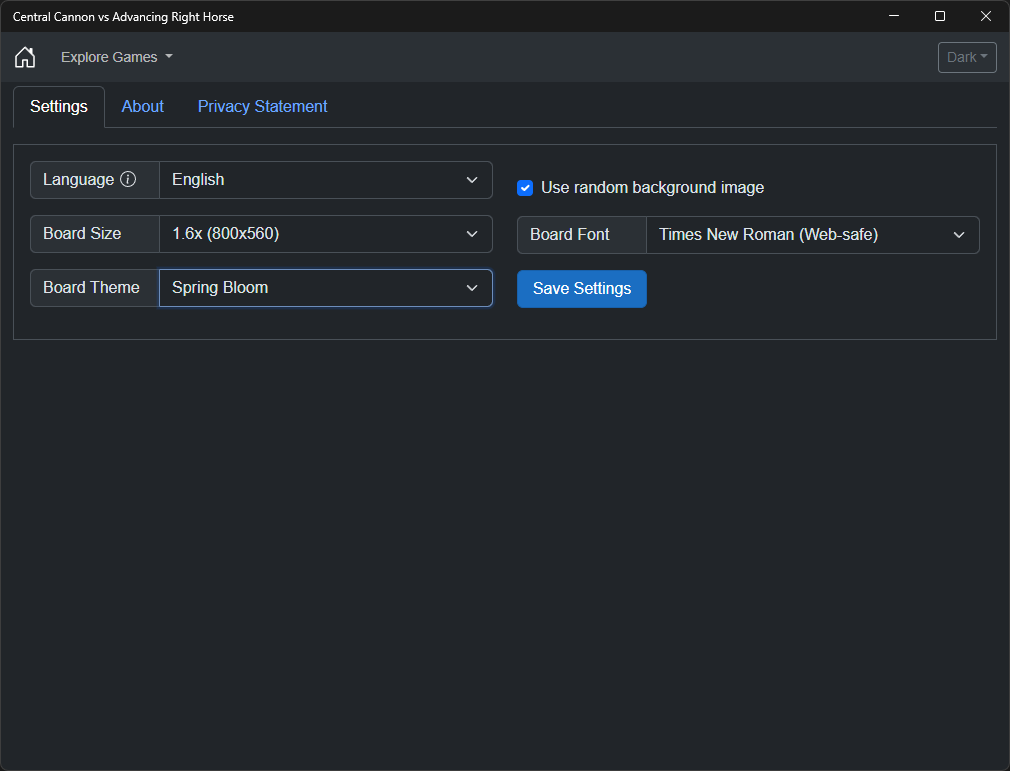Open the Language dropdown
The image size is (1010, 771).
(x=325, y=180)
